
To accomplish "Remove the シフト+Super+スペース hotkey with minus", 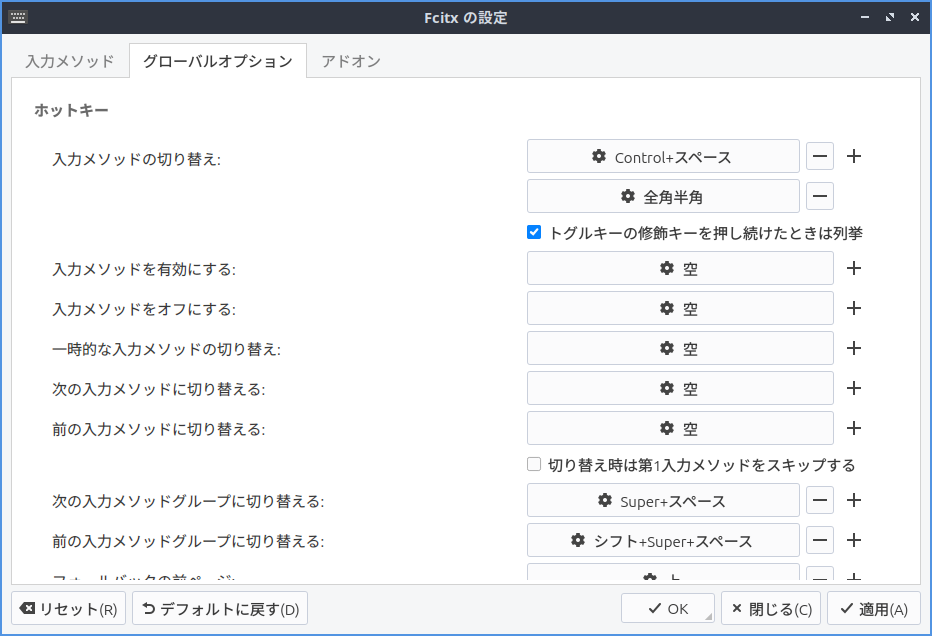I will point(820,540).
